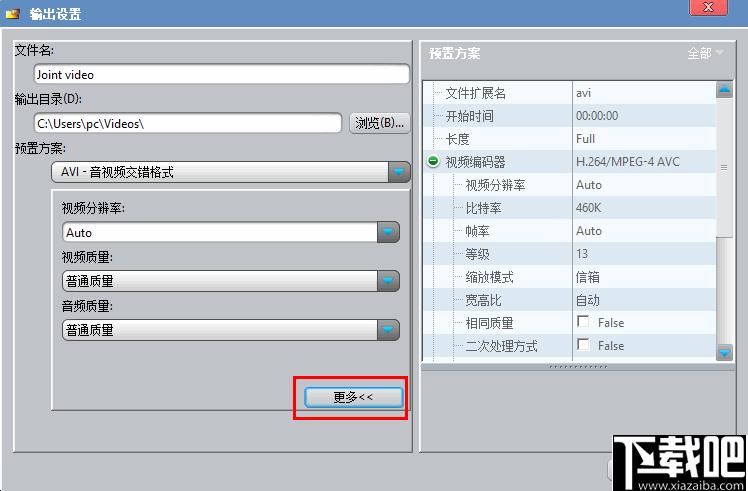This screenshot has width=748, height=491.
Task: Open the 全部 filter dropdown
Action: (705, 53)
